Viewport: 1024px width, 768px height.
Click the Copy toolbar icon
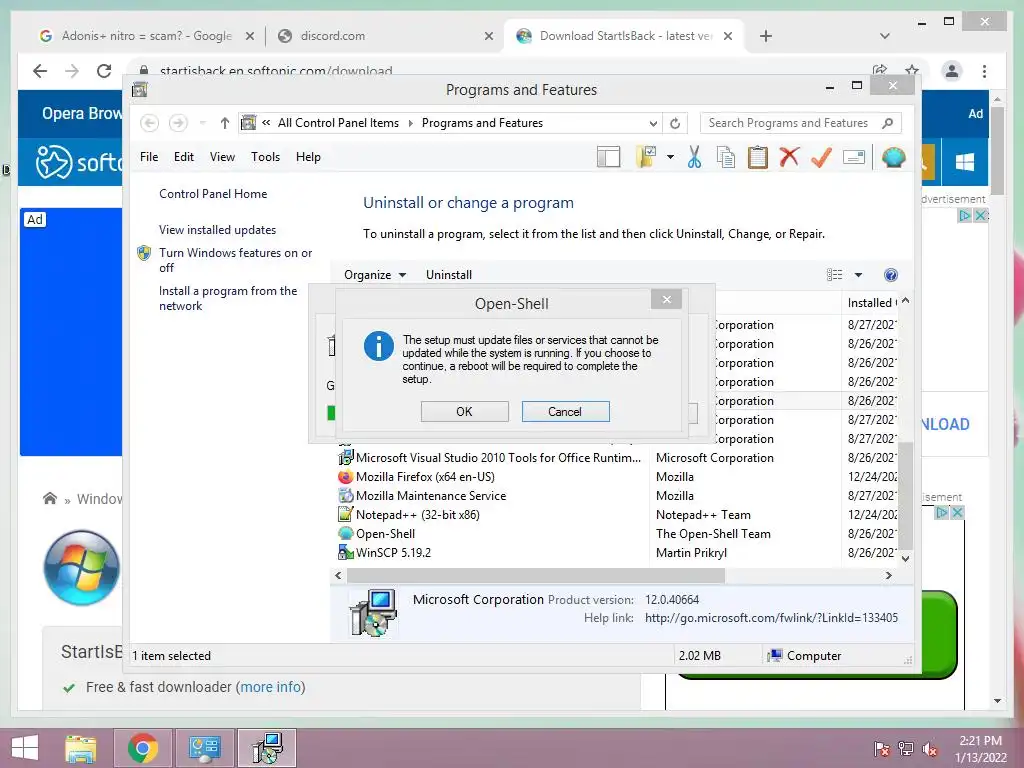pos(726,157)
